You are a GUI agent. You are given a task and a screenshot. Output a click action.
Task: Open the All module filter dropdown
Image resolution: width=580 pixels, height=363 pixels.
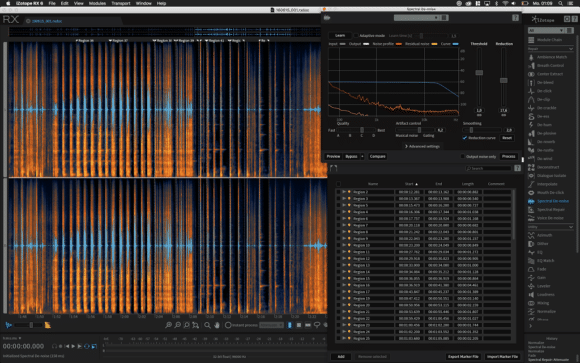(x=546, y=30)
